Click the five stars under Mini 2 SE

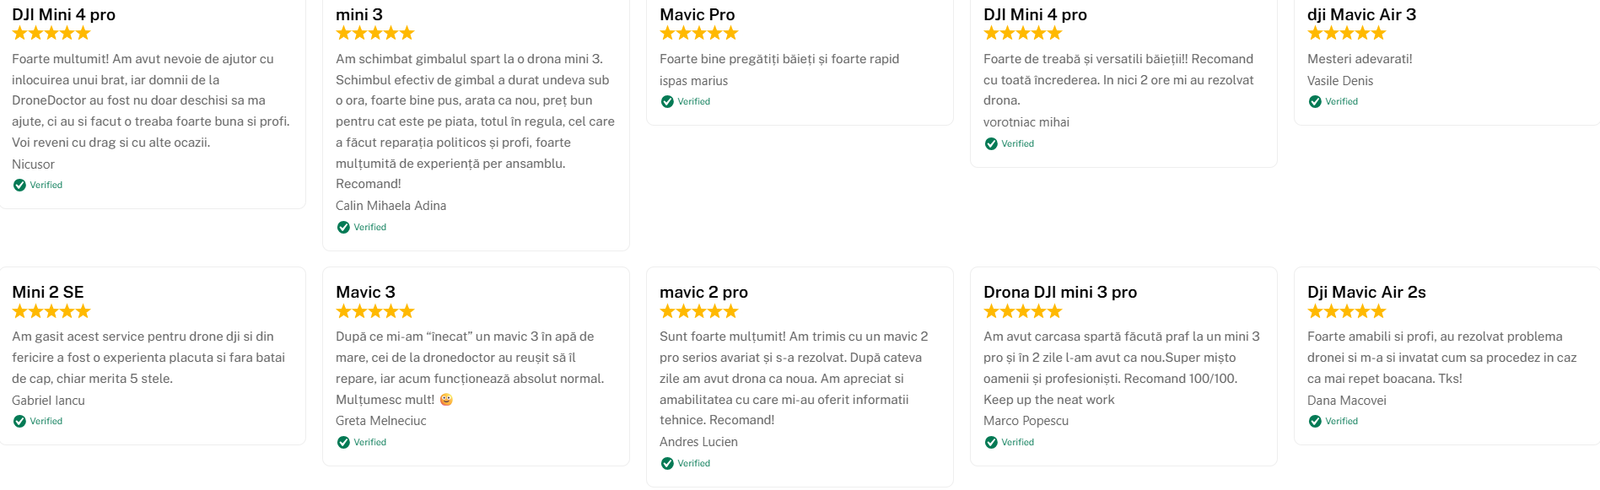(x=51, y=311)
